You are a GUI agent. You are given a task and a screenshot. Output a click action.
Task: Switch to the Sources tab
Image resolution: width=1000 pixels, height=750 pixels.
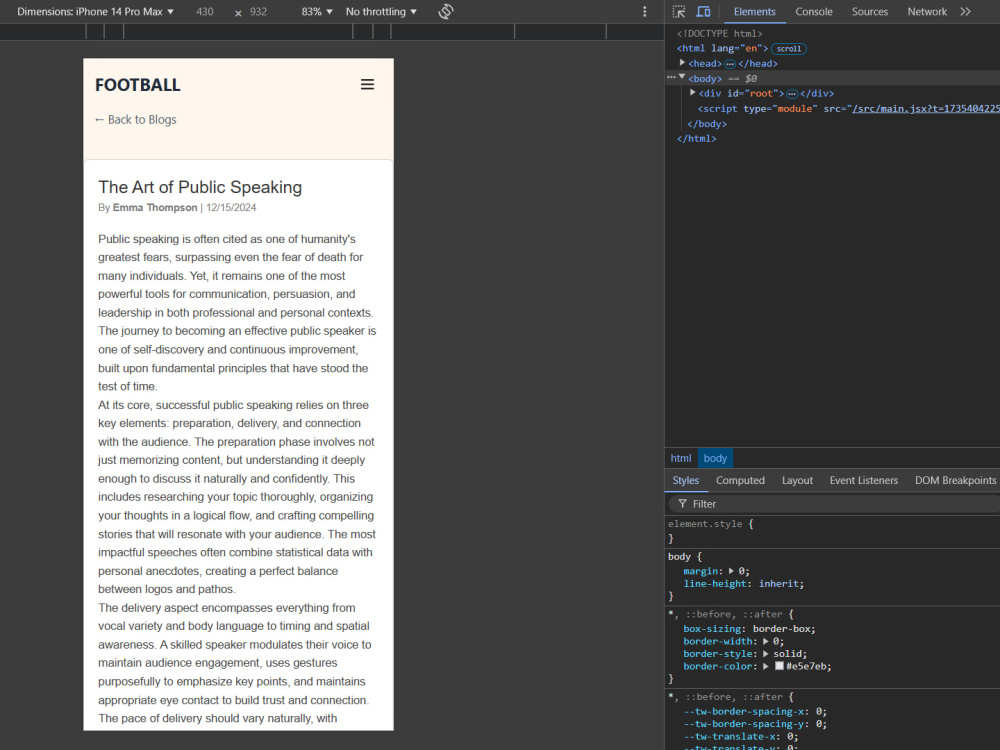(x=869, y=11)
